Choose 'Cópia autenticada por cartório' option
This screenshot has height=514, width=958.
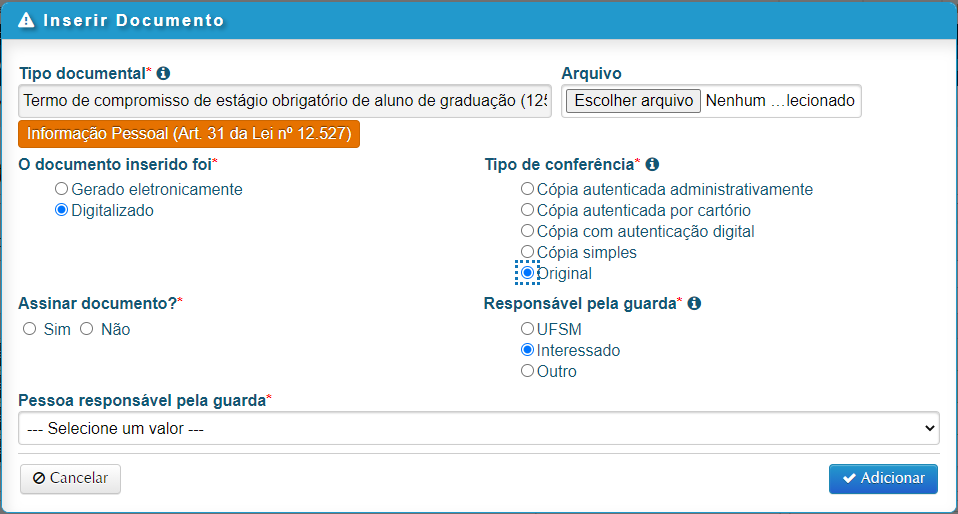(x=527, y=210)
